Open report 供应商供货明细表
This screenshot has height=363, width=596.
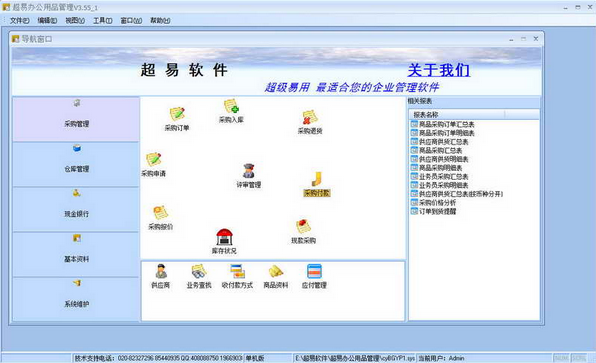pyautogui.click(x=439, y=159)
